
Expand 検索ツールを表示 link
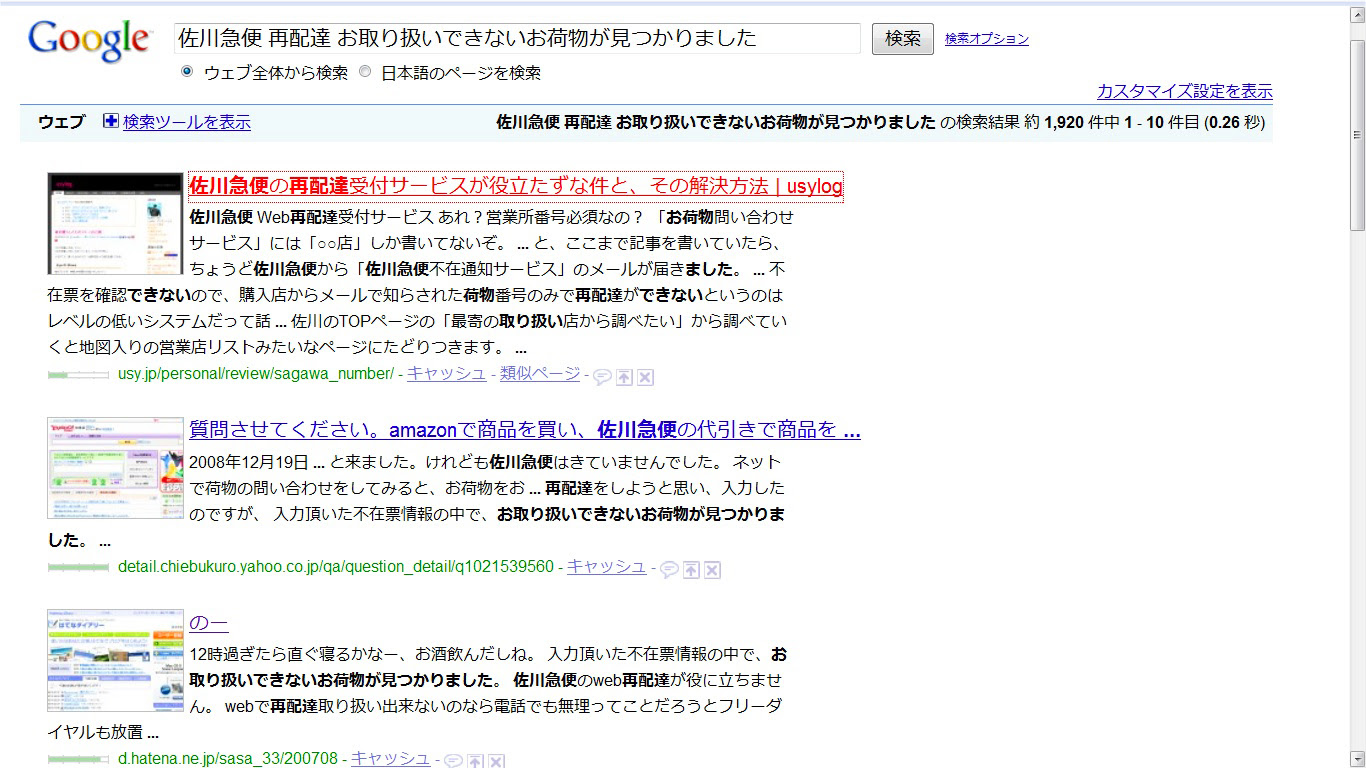pos(187,123)
